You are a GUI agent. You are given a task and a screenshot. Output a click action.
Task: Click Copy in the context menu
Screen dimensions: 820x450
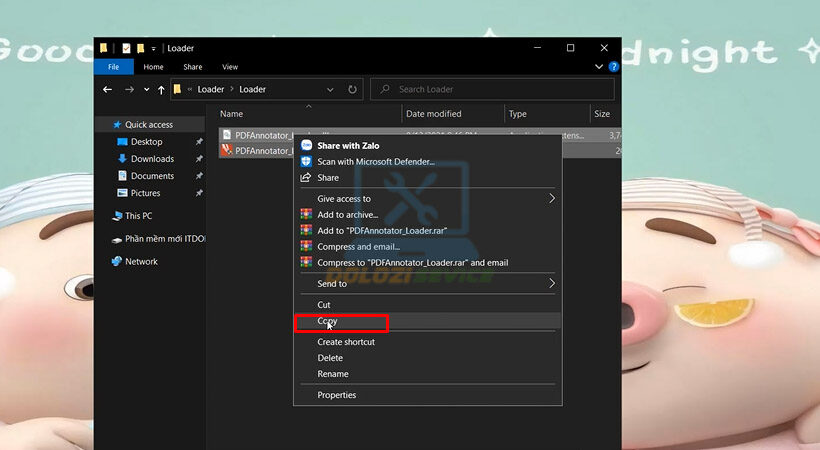tap(327, 321)
